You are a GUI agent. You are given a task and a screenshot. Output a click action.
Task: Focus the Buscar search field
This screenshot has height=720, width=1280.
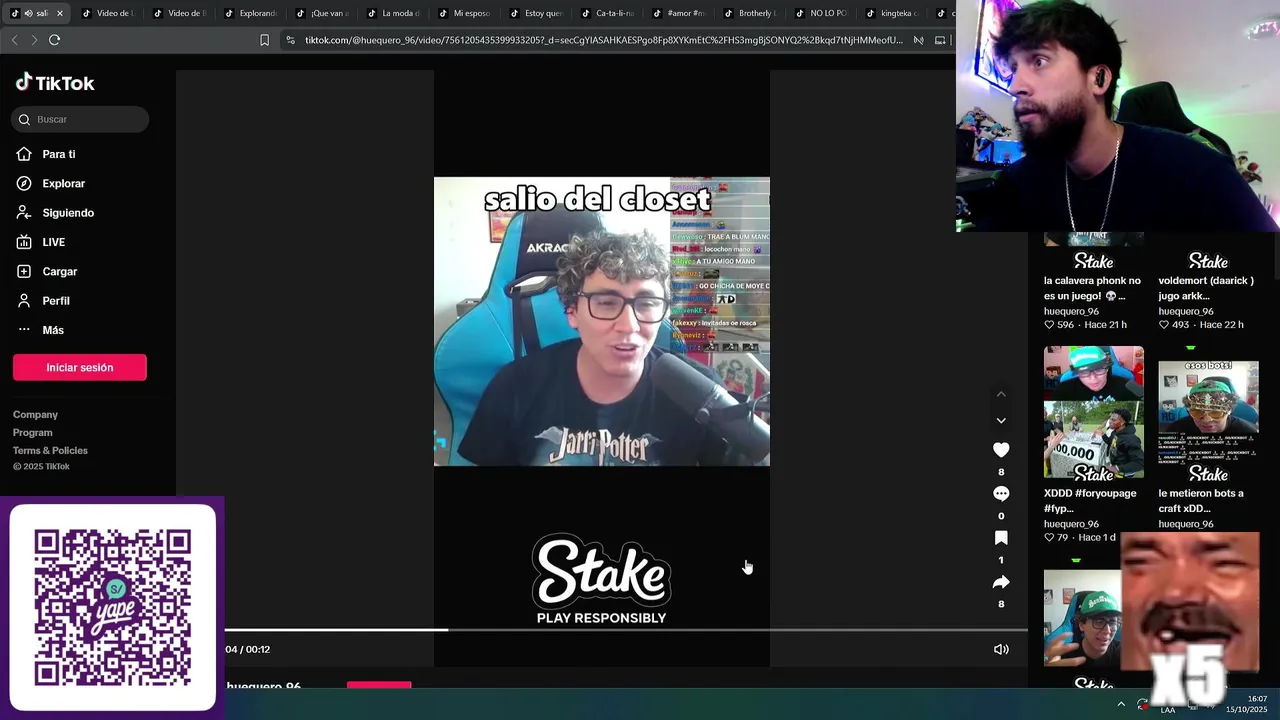point(80,119)
